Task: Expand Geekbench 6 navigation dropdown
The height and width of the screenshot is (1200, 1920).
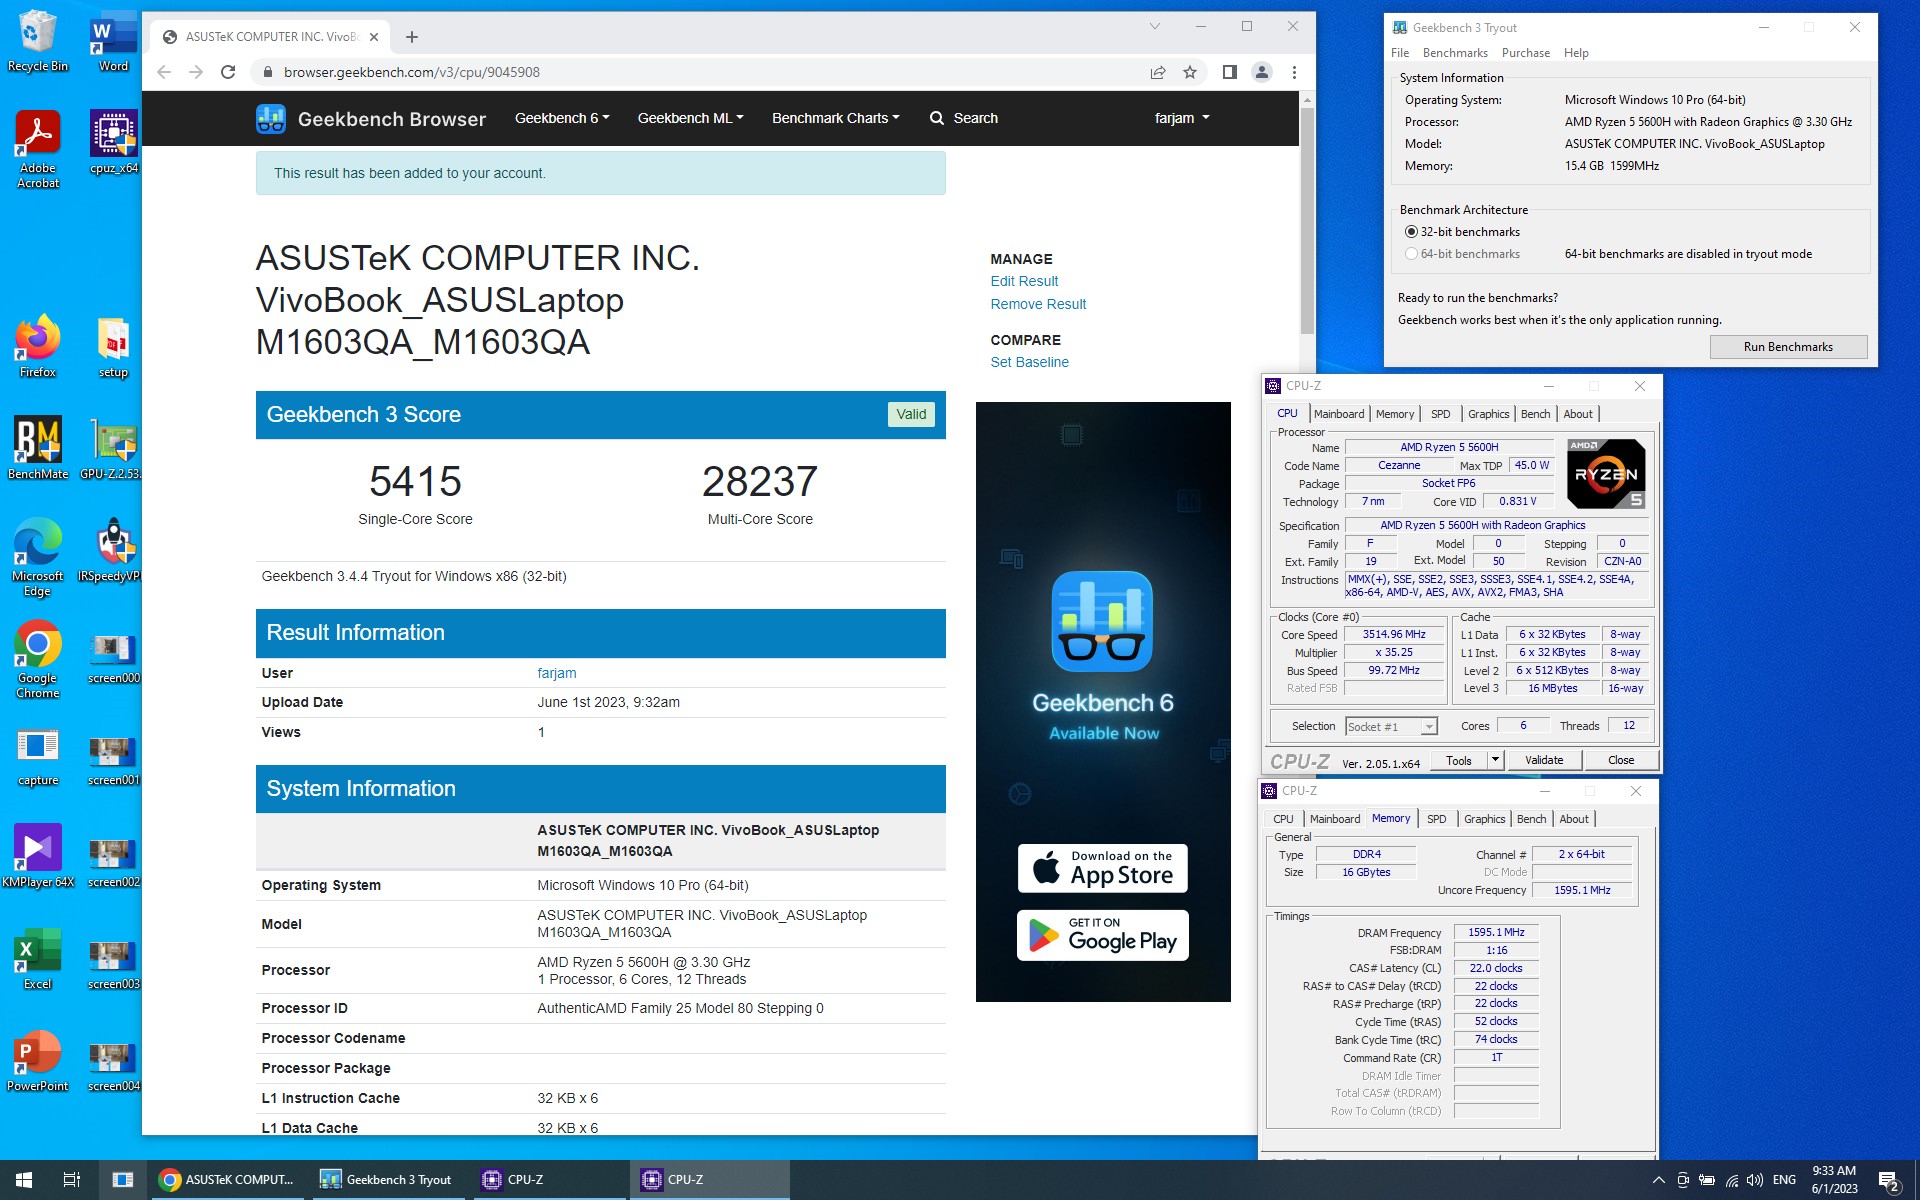Action: tap(562, 118)
